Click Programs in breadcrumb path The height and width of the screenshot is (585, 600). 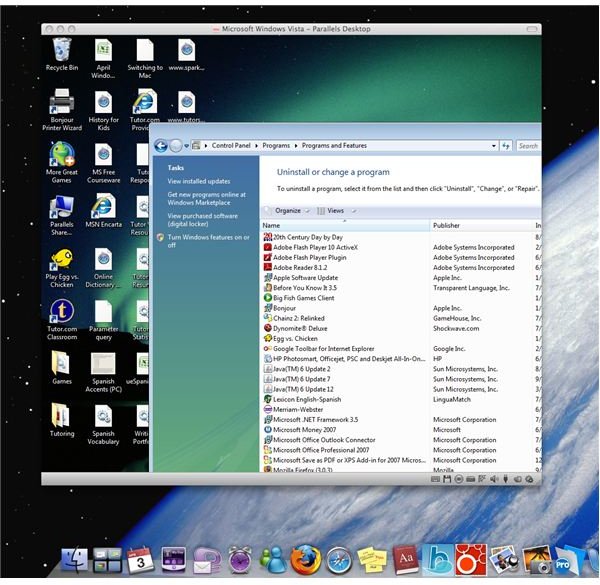coord(276,146)
